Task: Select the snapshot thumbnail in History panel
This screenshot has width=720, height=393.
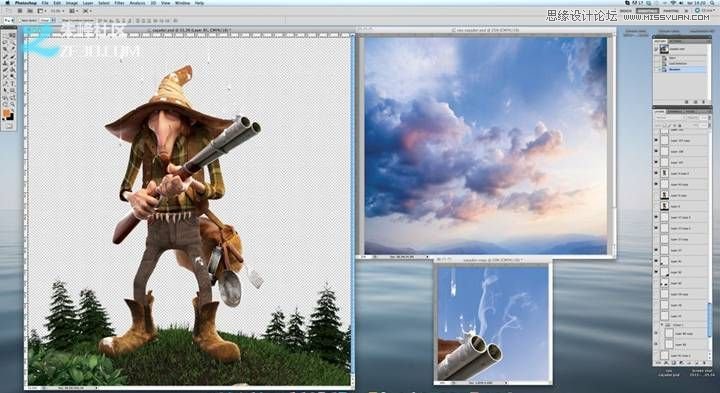Action: coord(664,49)
